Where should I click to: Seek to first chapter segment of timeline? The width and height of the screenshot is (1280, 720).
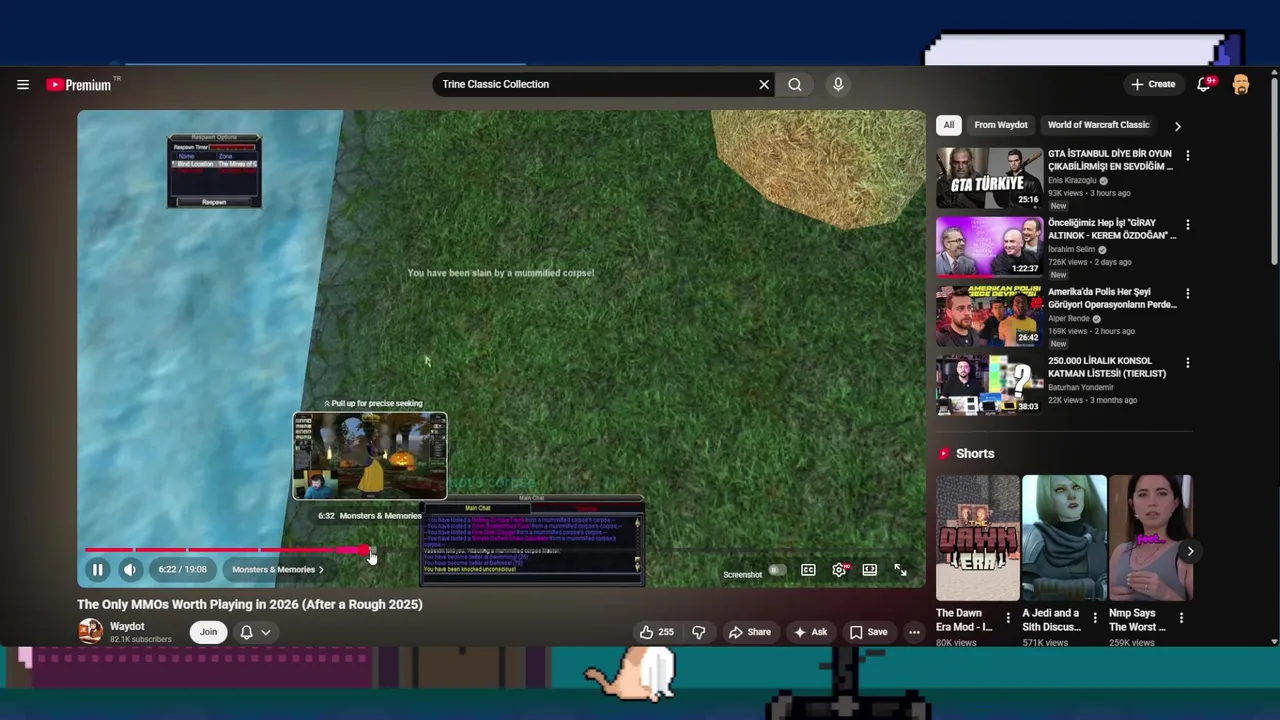(x=108, y=550)
